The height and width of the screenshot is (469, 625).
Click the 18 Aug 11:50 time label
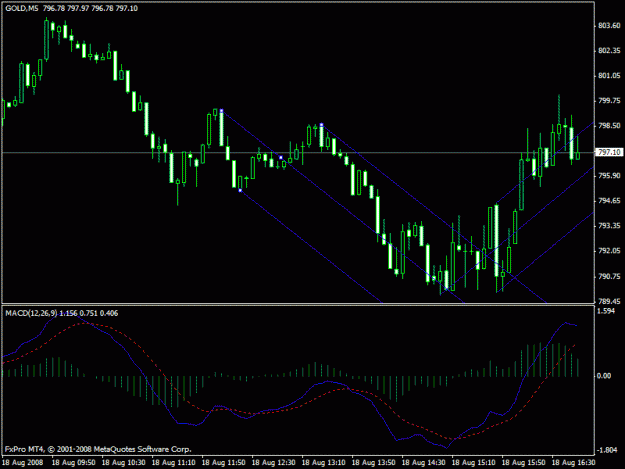224,463
